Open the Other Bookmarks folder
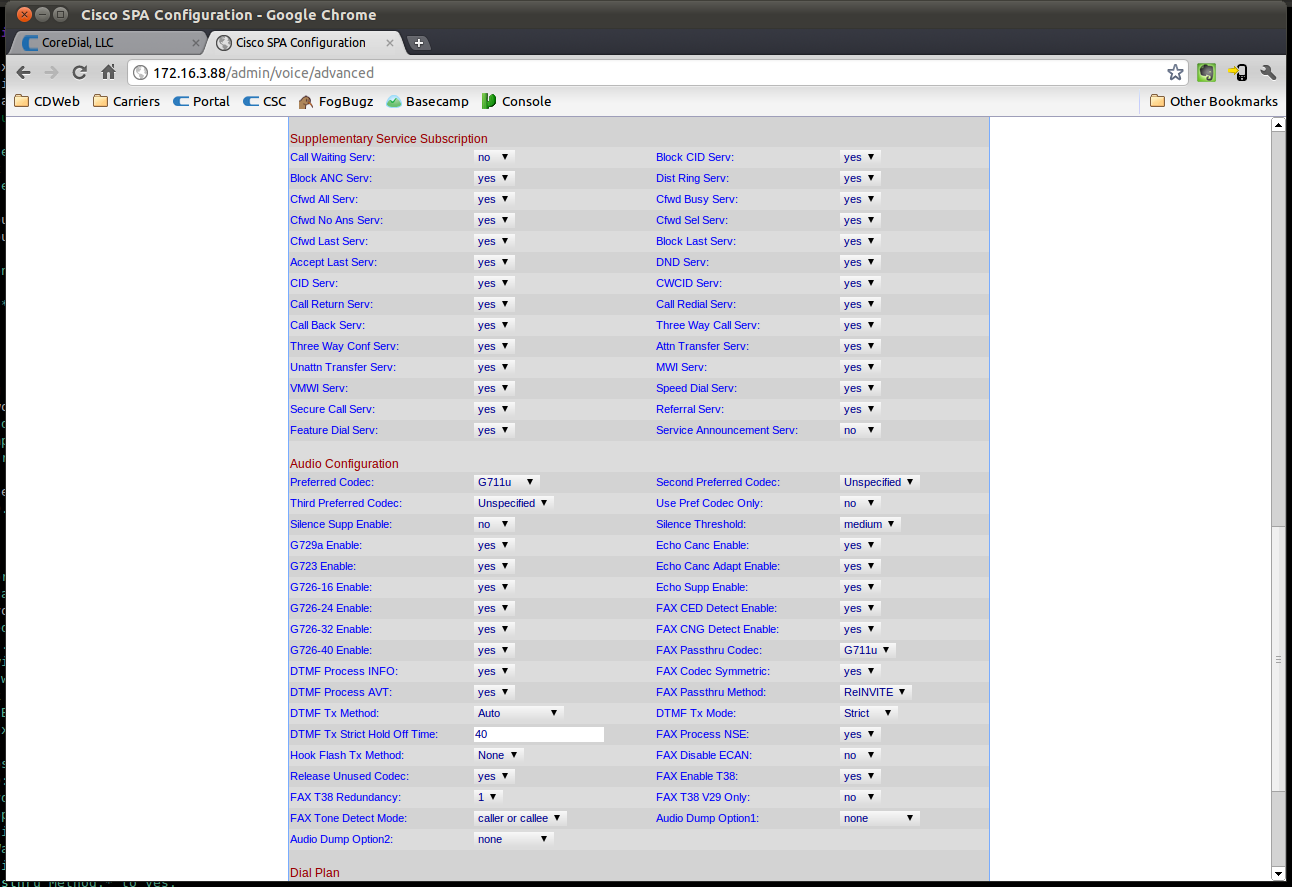The width and height of the screenshot is (1292, 887). pyautogui.click(x=1214, y=101)
